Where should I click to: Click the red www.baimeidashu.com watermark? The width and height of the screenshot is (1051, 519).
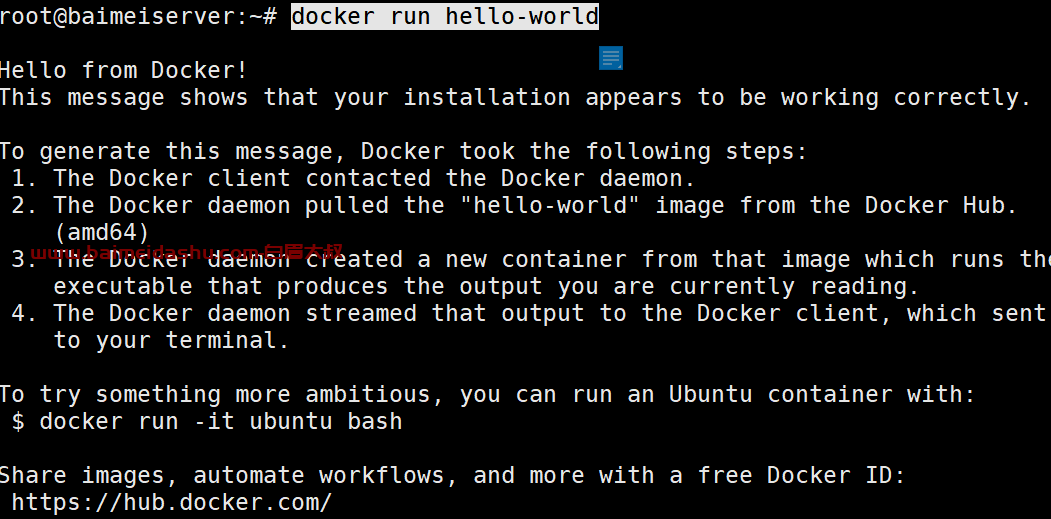188,252
